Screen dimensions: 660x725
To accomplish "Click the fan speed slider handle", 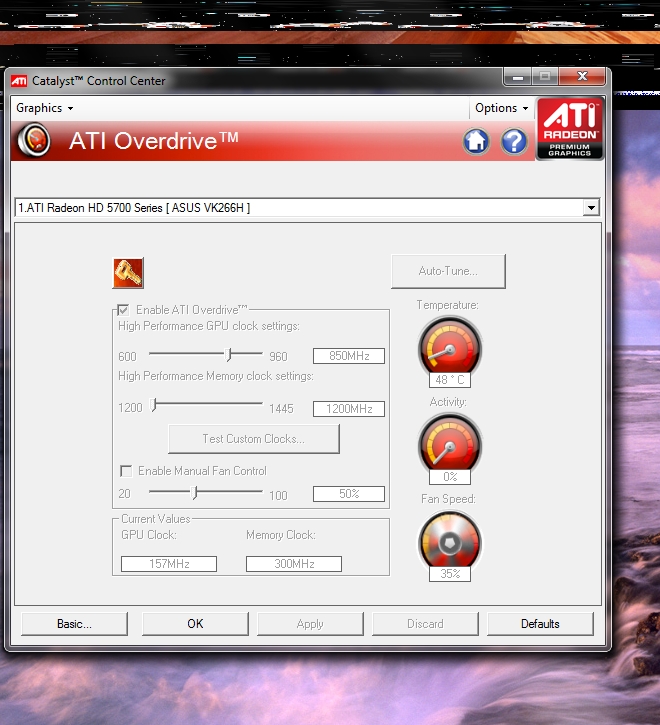I will click(x=195, y=492).
